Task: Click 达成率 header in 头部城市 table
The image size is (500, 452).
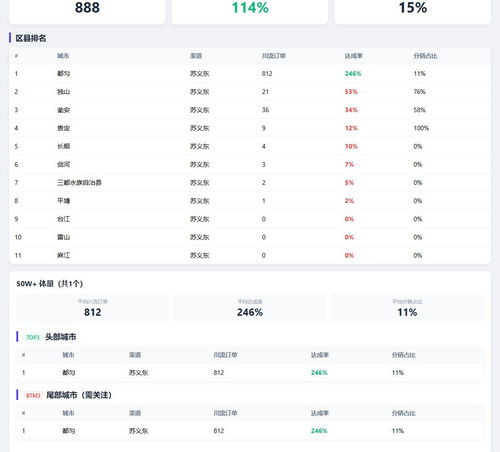Action: pyautogui.click(x=320, y=355)
